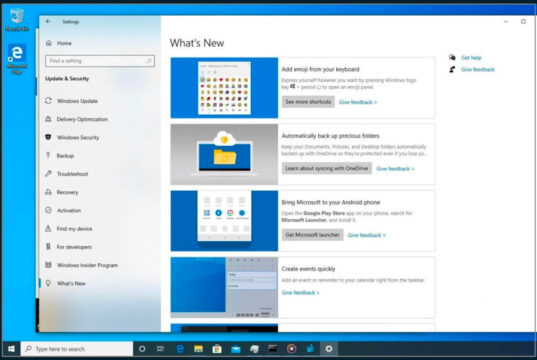Viewport: 537px width, 360px height.
Task: Give feedback on Create events quickly tip
Action: (300, 293)
